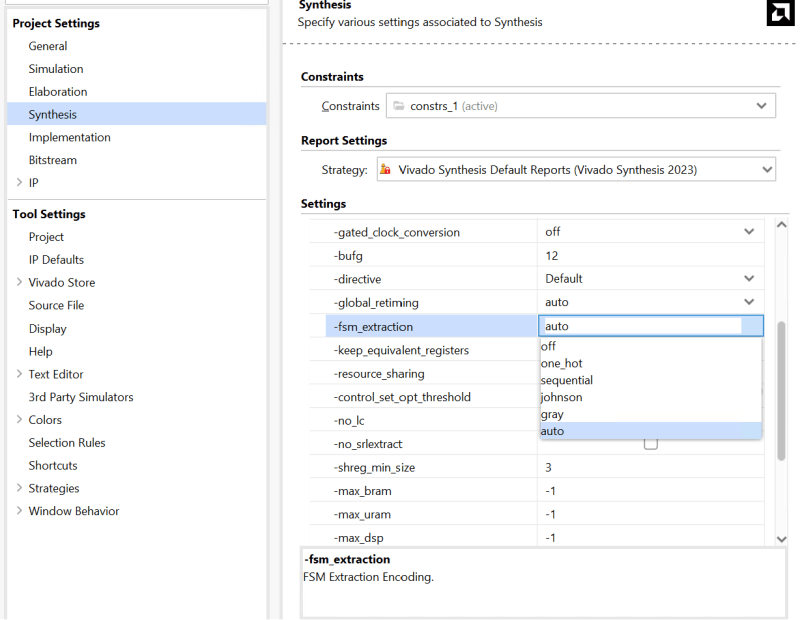Click the AMD logo icon
Screen dimensions: 800x620
tap(778, 11)
